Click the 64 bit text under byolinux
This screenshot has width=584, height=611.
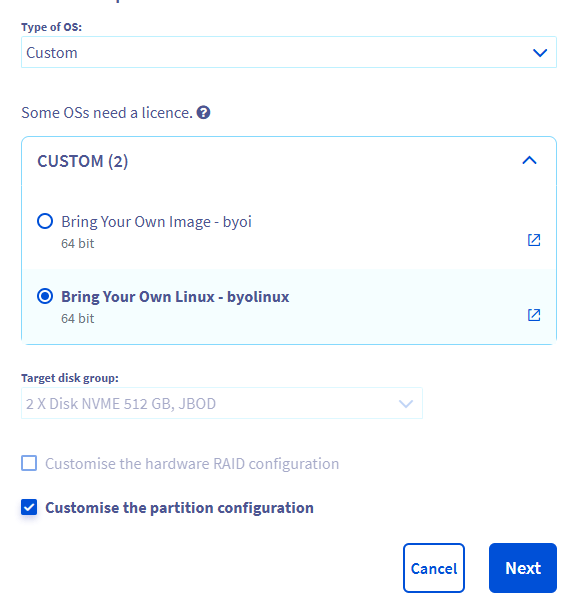tap(78, 318)
